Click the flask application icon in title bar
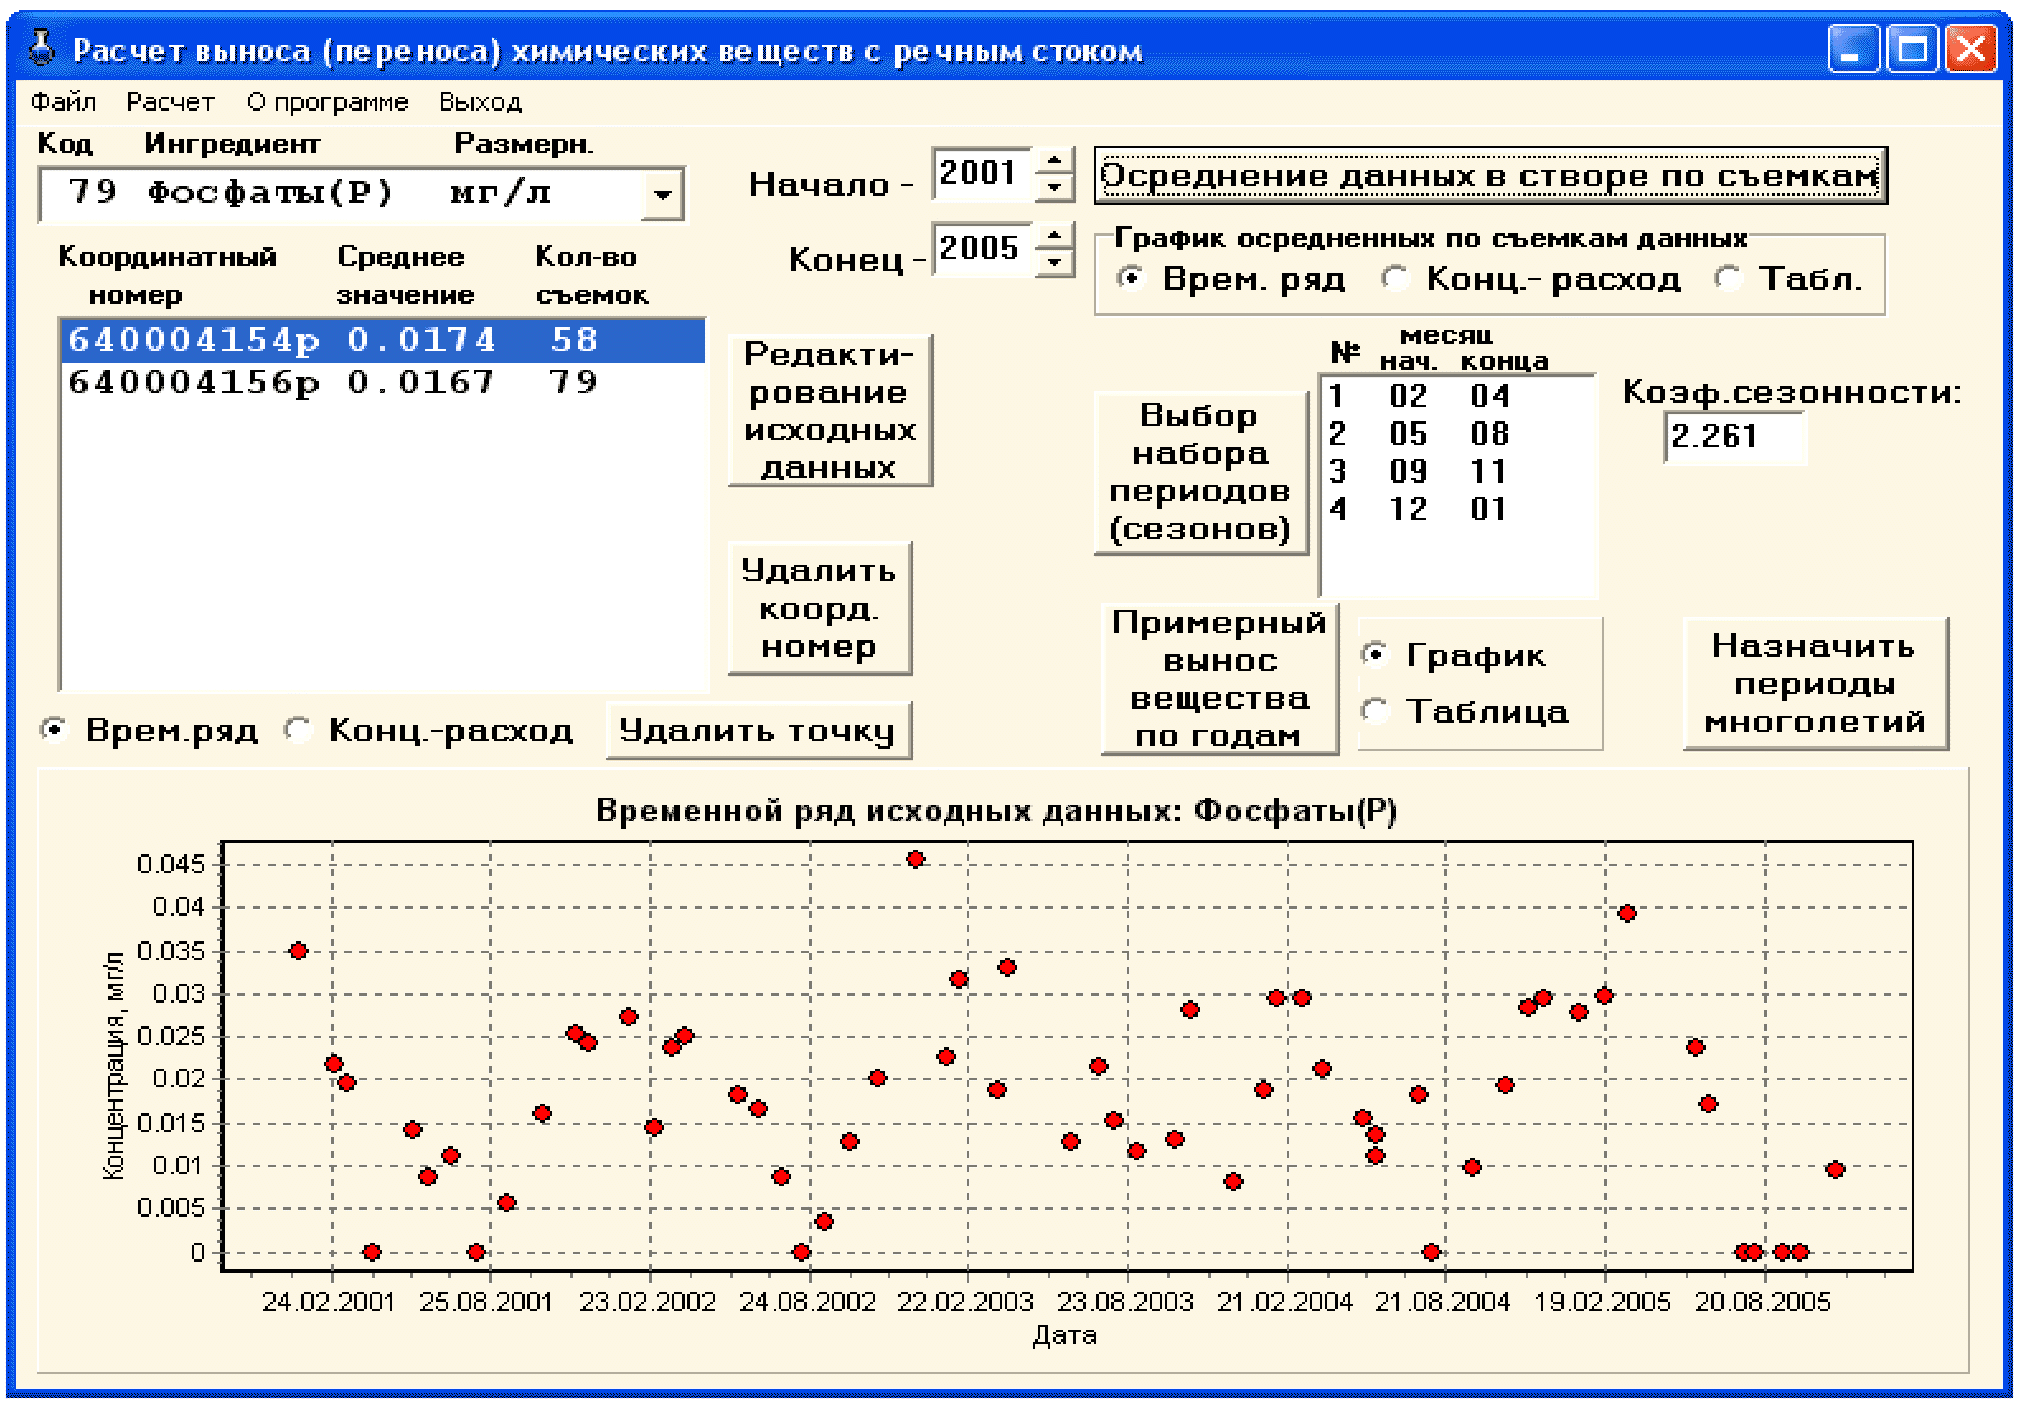Image resolution: width=2028 pixels, height=1412 pixels. coord(41,49)
